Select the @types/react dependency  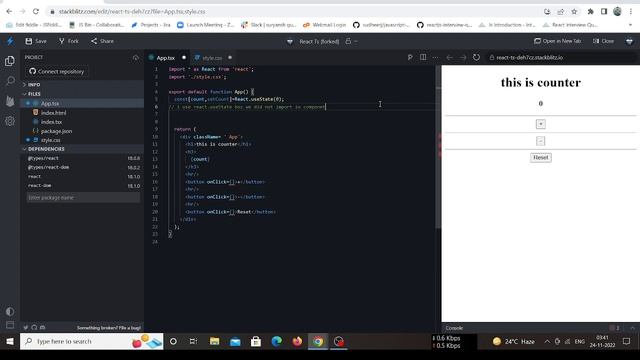[x=83, y=158]
